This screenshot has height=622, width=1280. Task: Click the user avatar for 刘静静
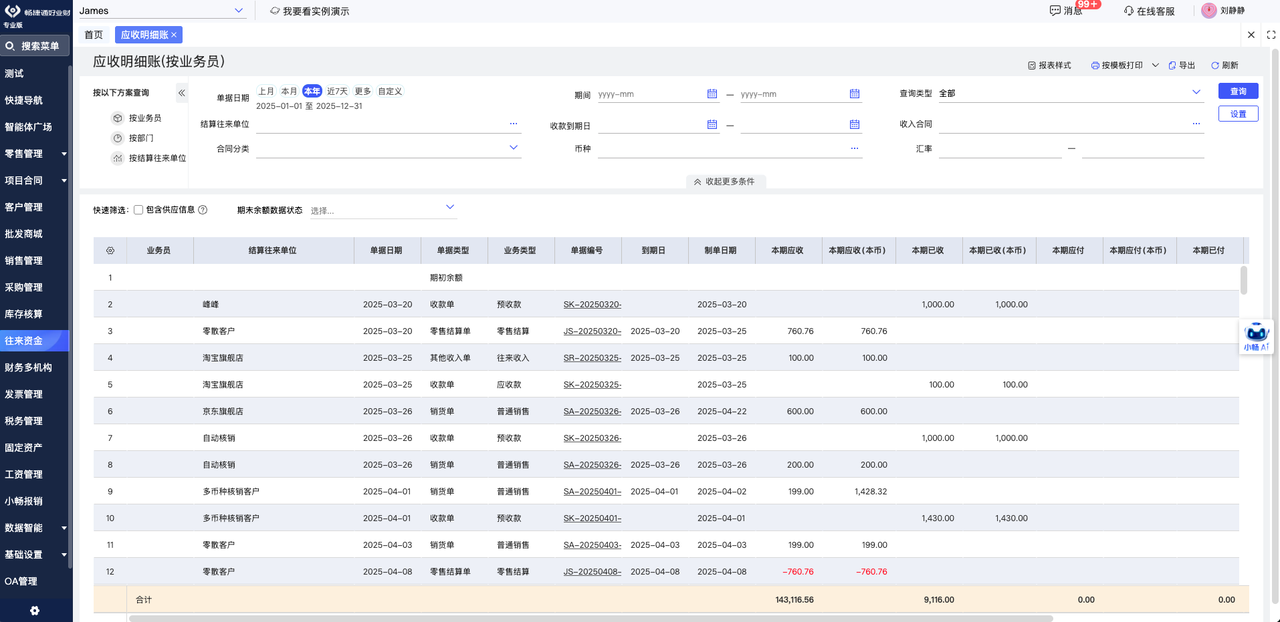click(x=1209, y=10)
